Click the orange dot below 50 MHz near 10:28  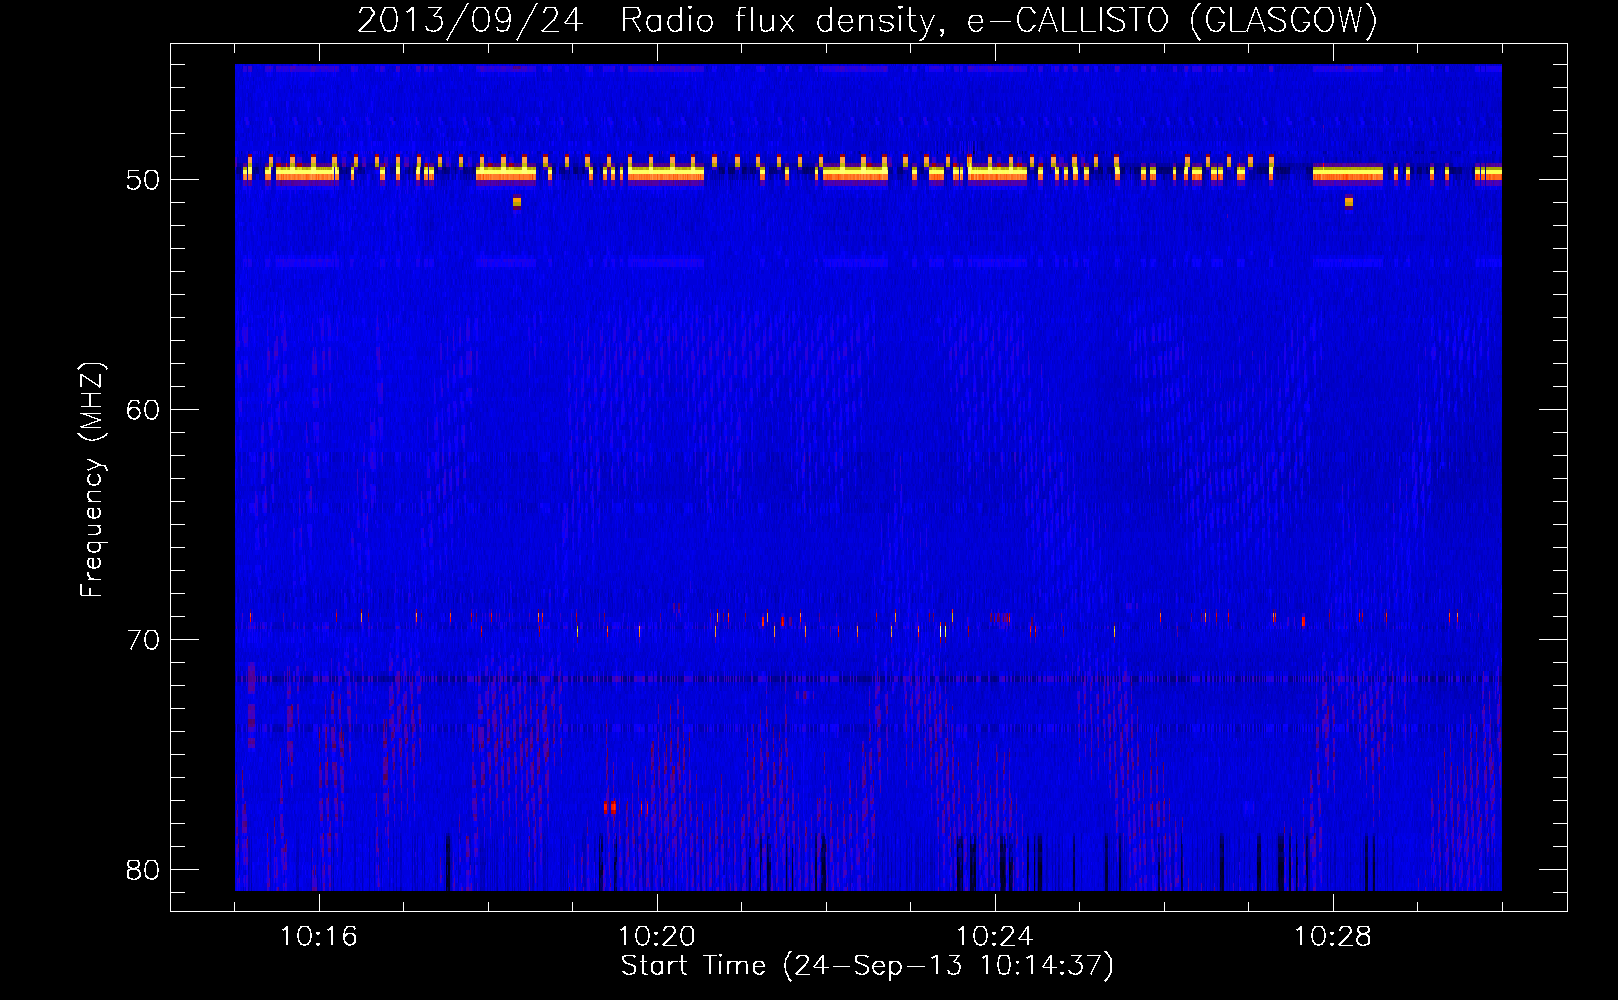coord(1349,202)
